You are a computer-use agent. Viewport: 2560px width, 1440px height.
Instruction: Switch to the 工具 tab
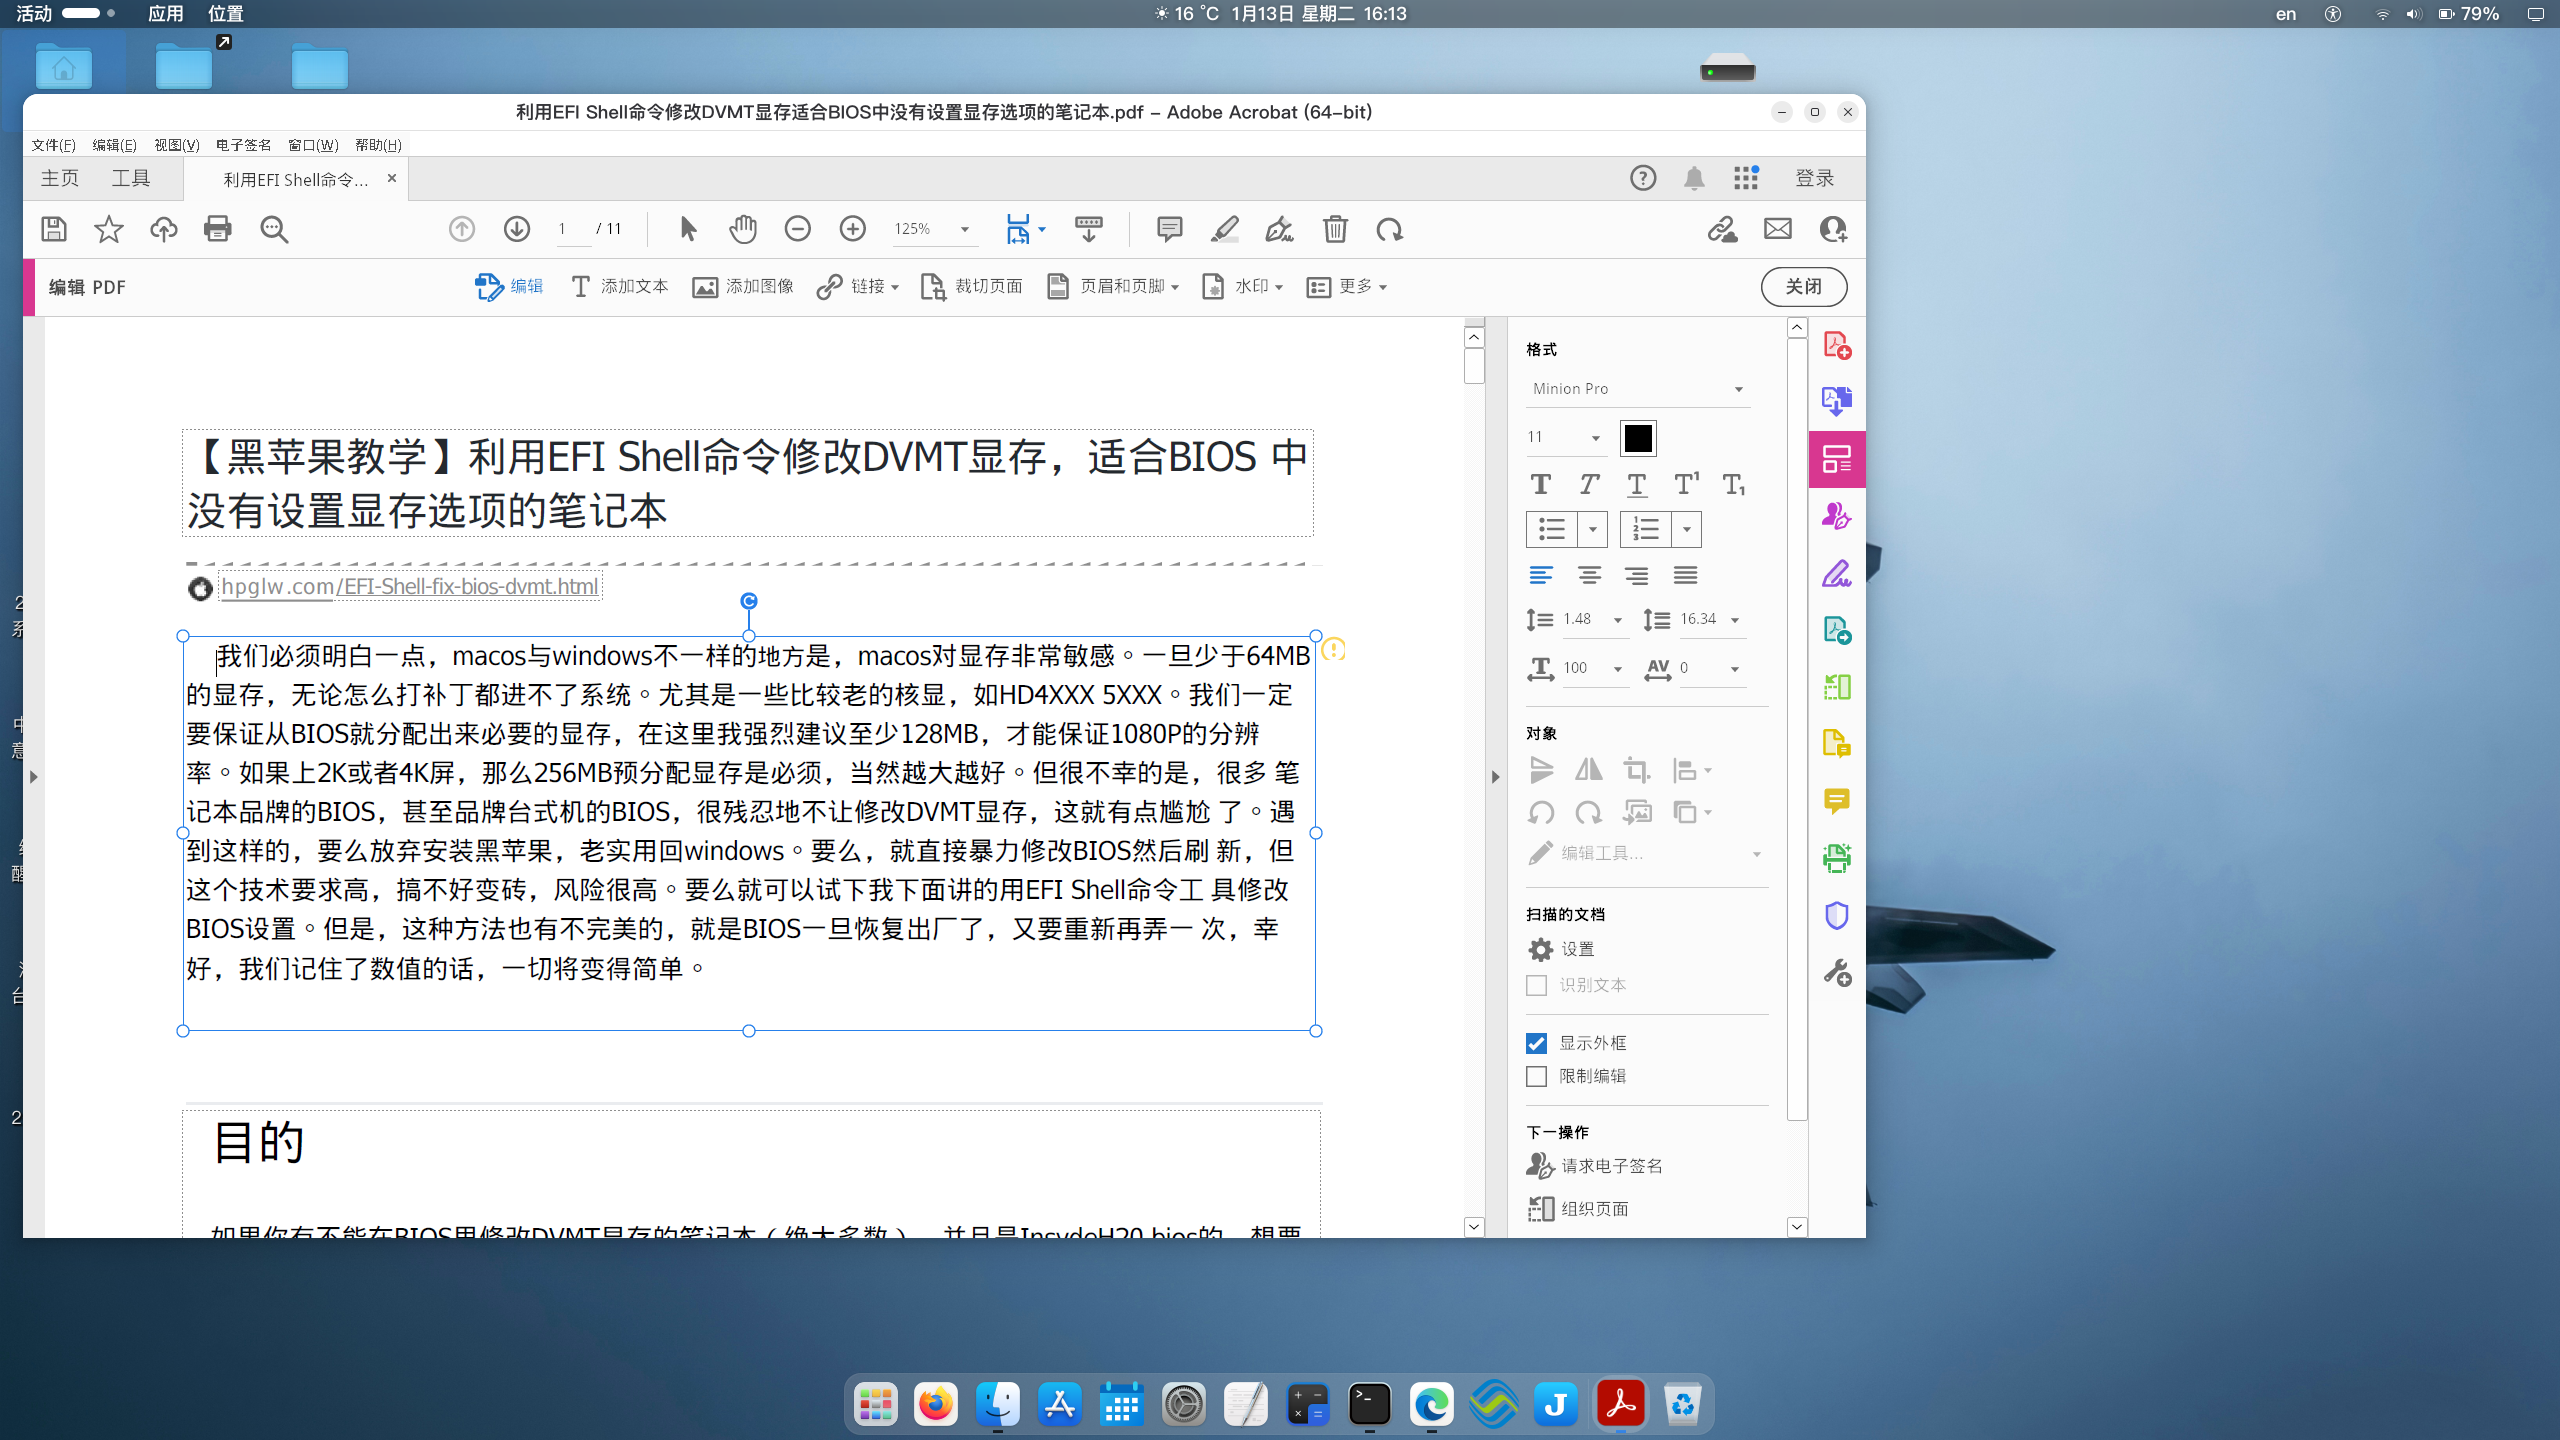pyautogui.click(x=133, y=178)
